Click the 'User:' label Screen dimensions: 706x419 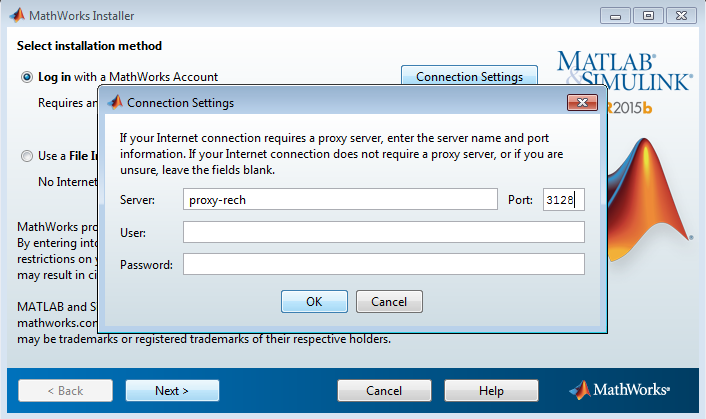(x=133, y=233)
